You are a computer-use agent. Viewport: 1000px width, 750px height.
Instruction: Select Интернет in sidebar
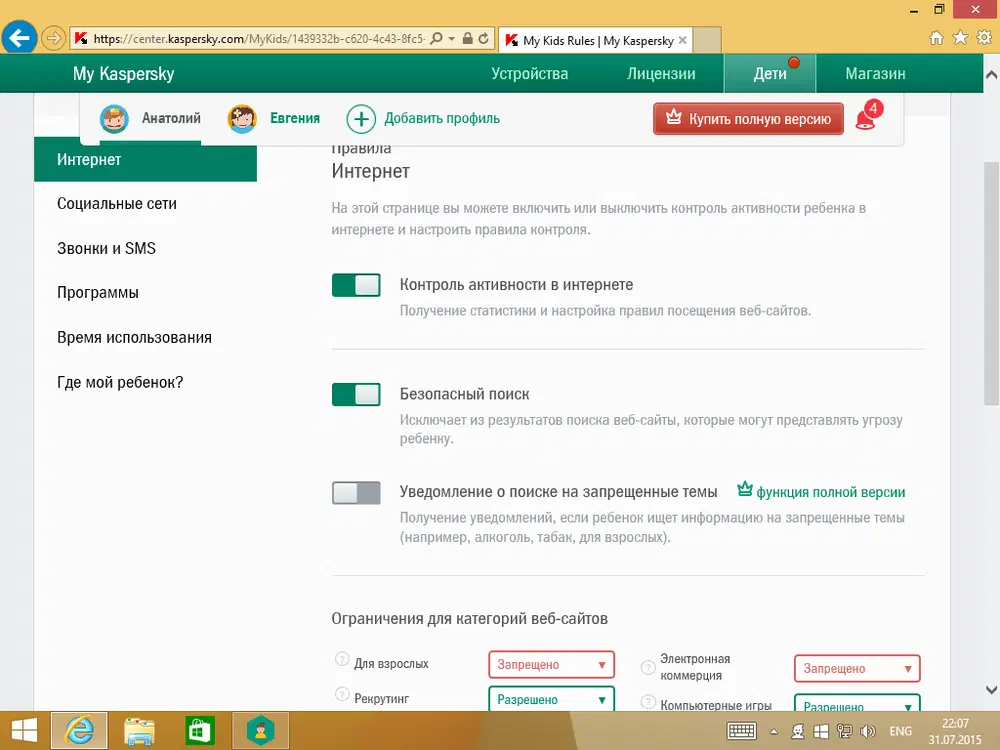coord(145,159)
